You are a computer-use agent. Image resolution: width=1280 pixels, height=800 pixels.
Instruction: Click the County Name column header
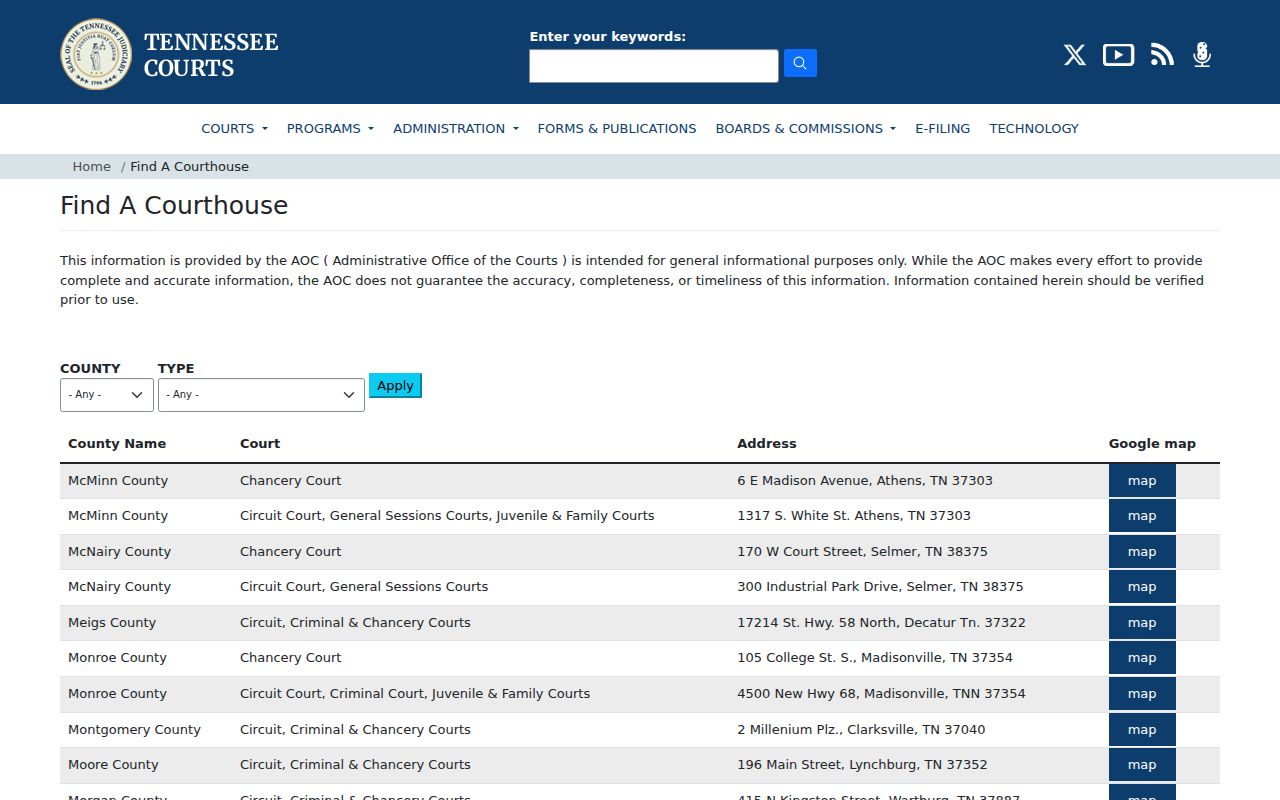tap(117, 444)
